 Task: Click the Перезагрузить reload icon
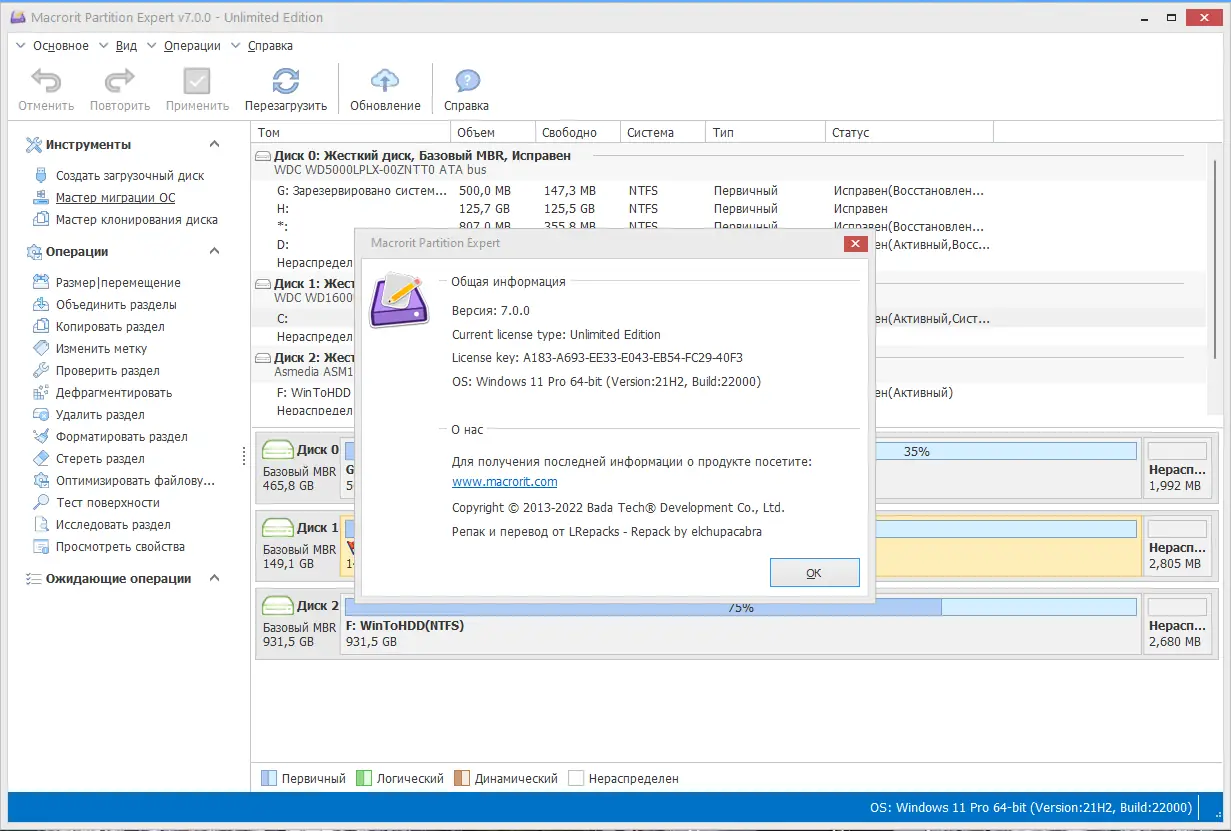[286, 81]
